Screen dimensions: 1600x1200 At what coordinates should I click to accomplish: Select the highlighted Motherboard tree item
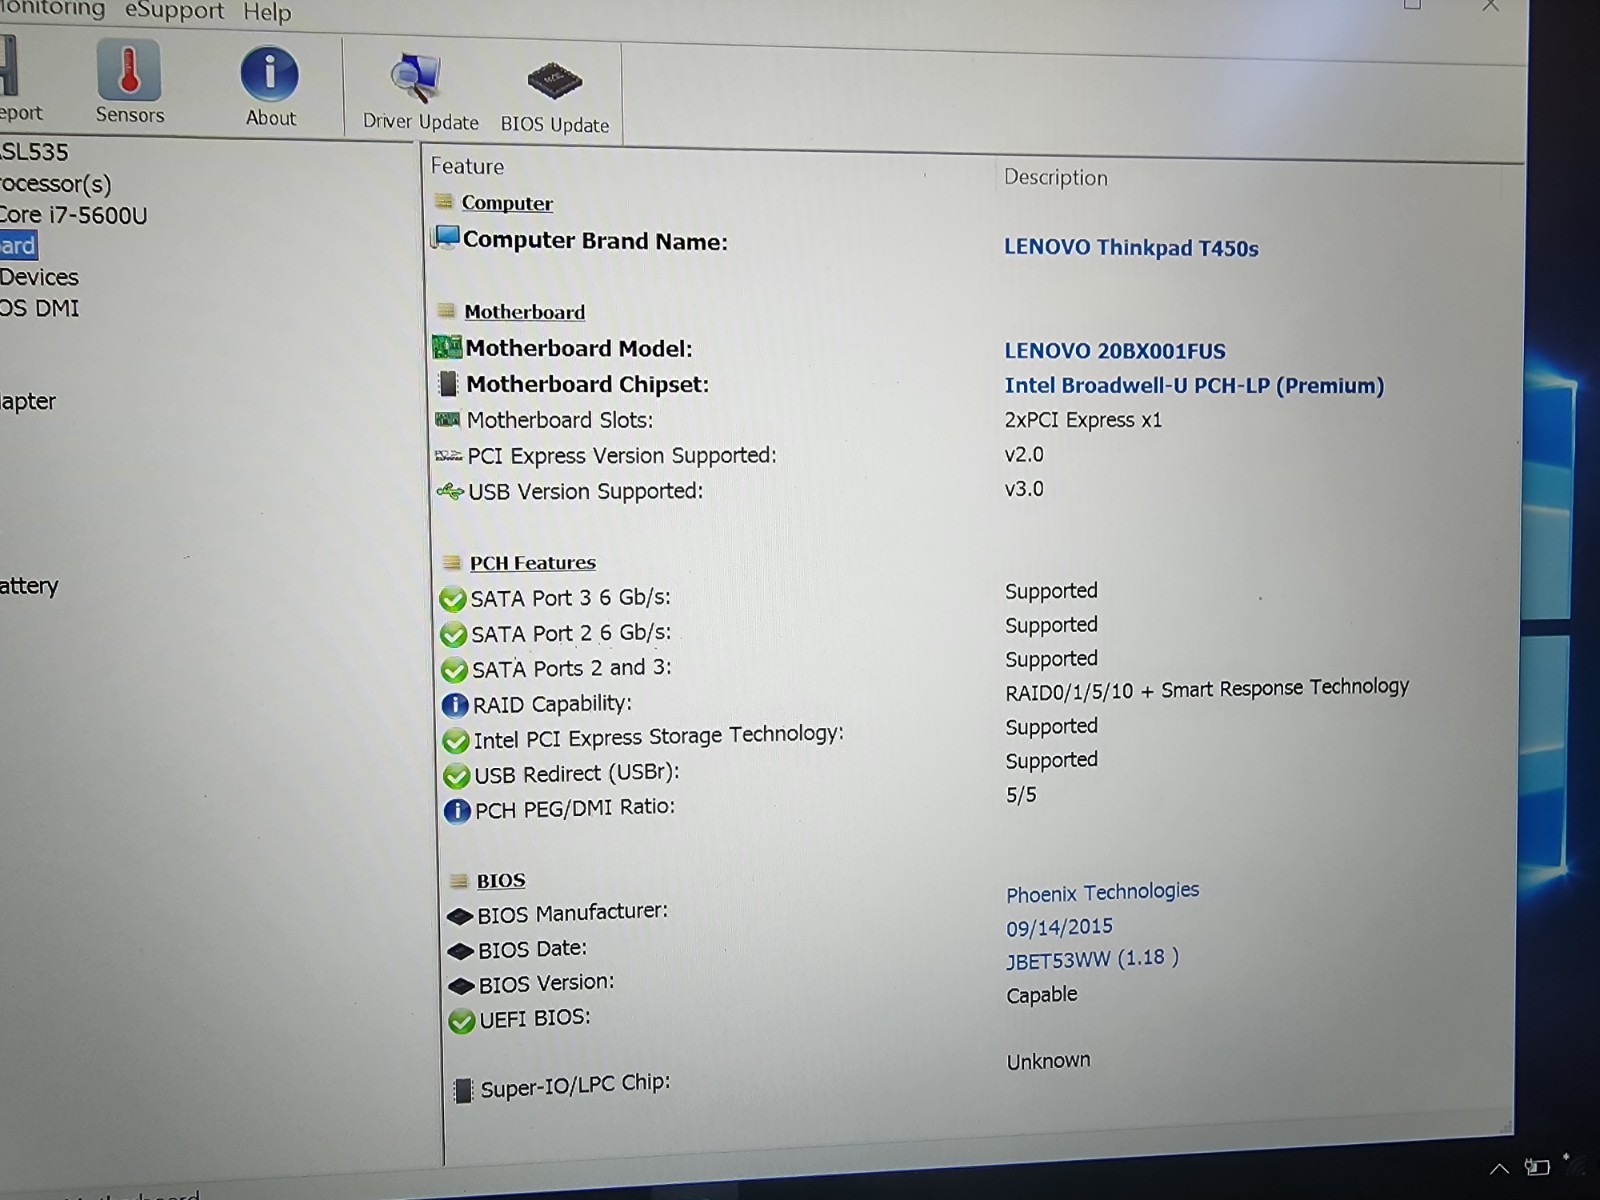pyautogui.click(x=18, y=246)
